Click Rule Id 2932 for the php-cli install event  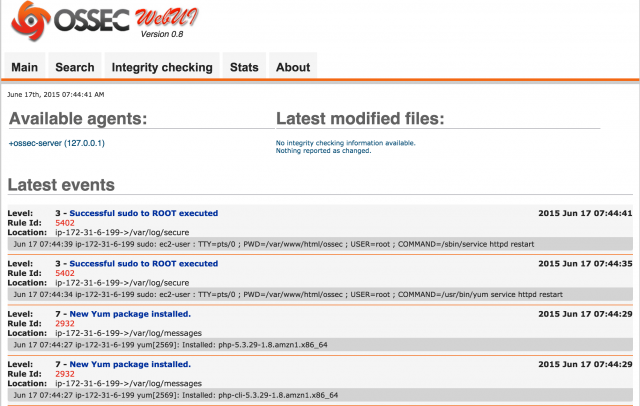(65, 374)
